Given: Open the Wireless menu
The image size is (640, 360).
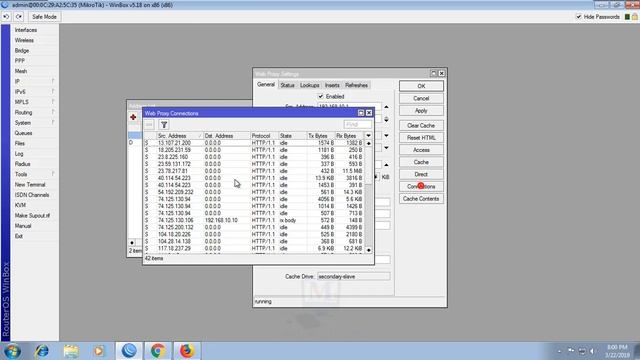Looking at the screenshot, I should 24,40.
